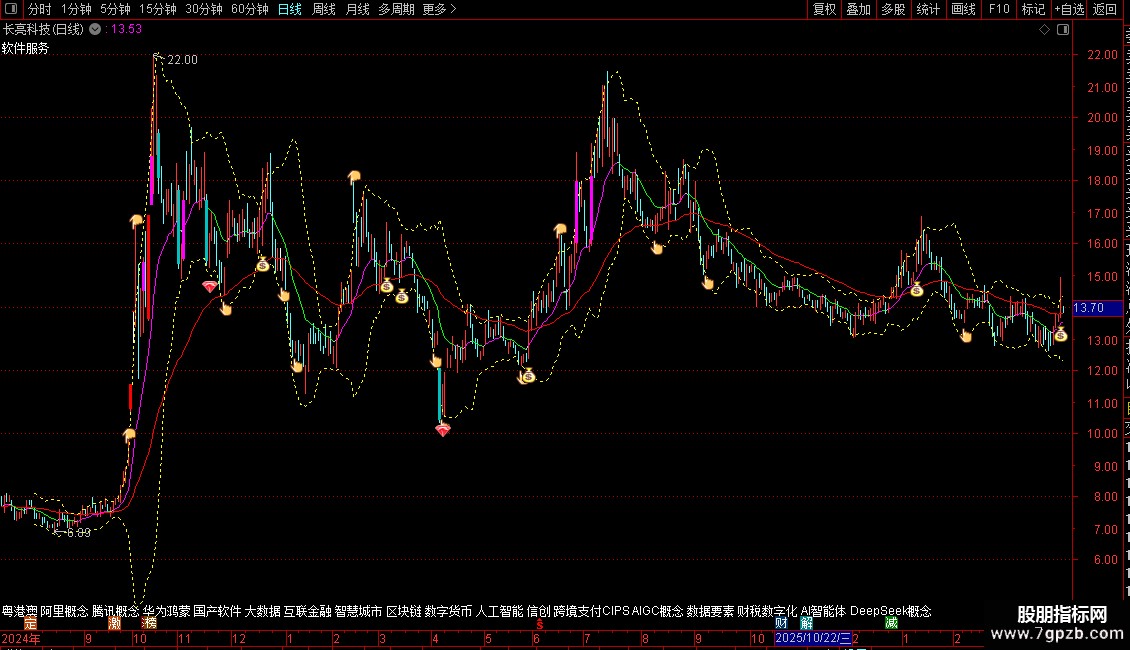Click the 叠加 overlay button

click(x=859, y=9)
